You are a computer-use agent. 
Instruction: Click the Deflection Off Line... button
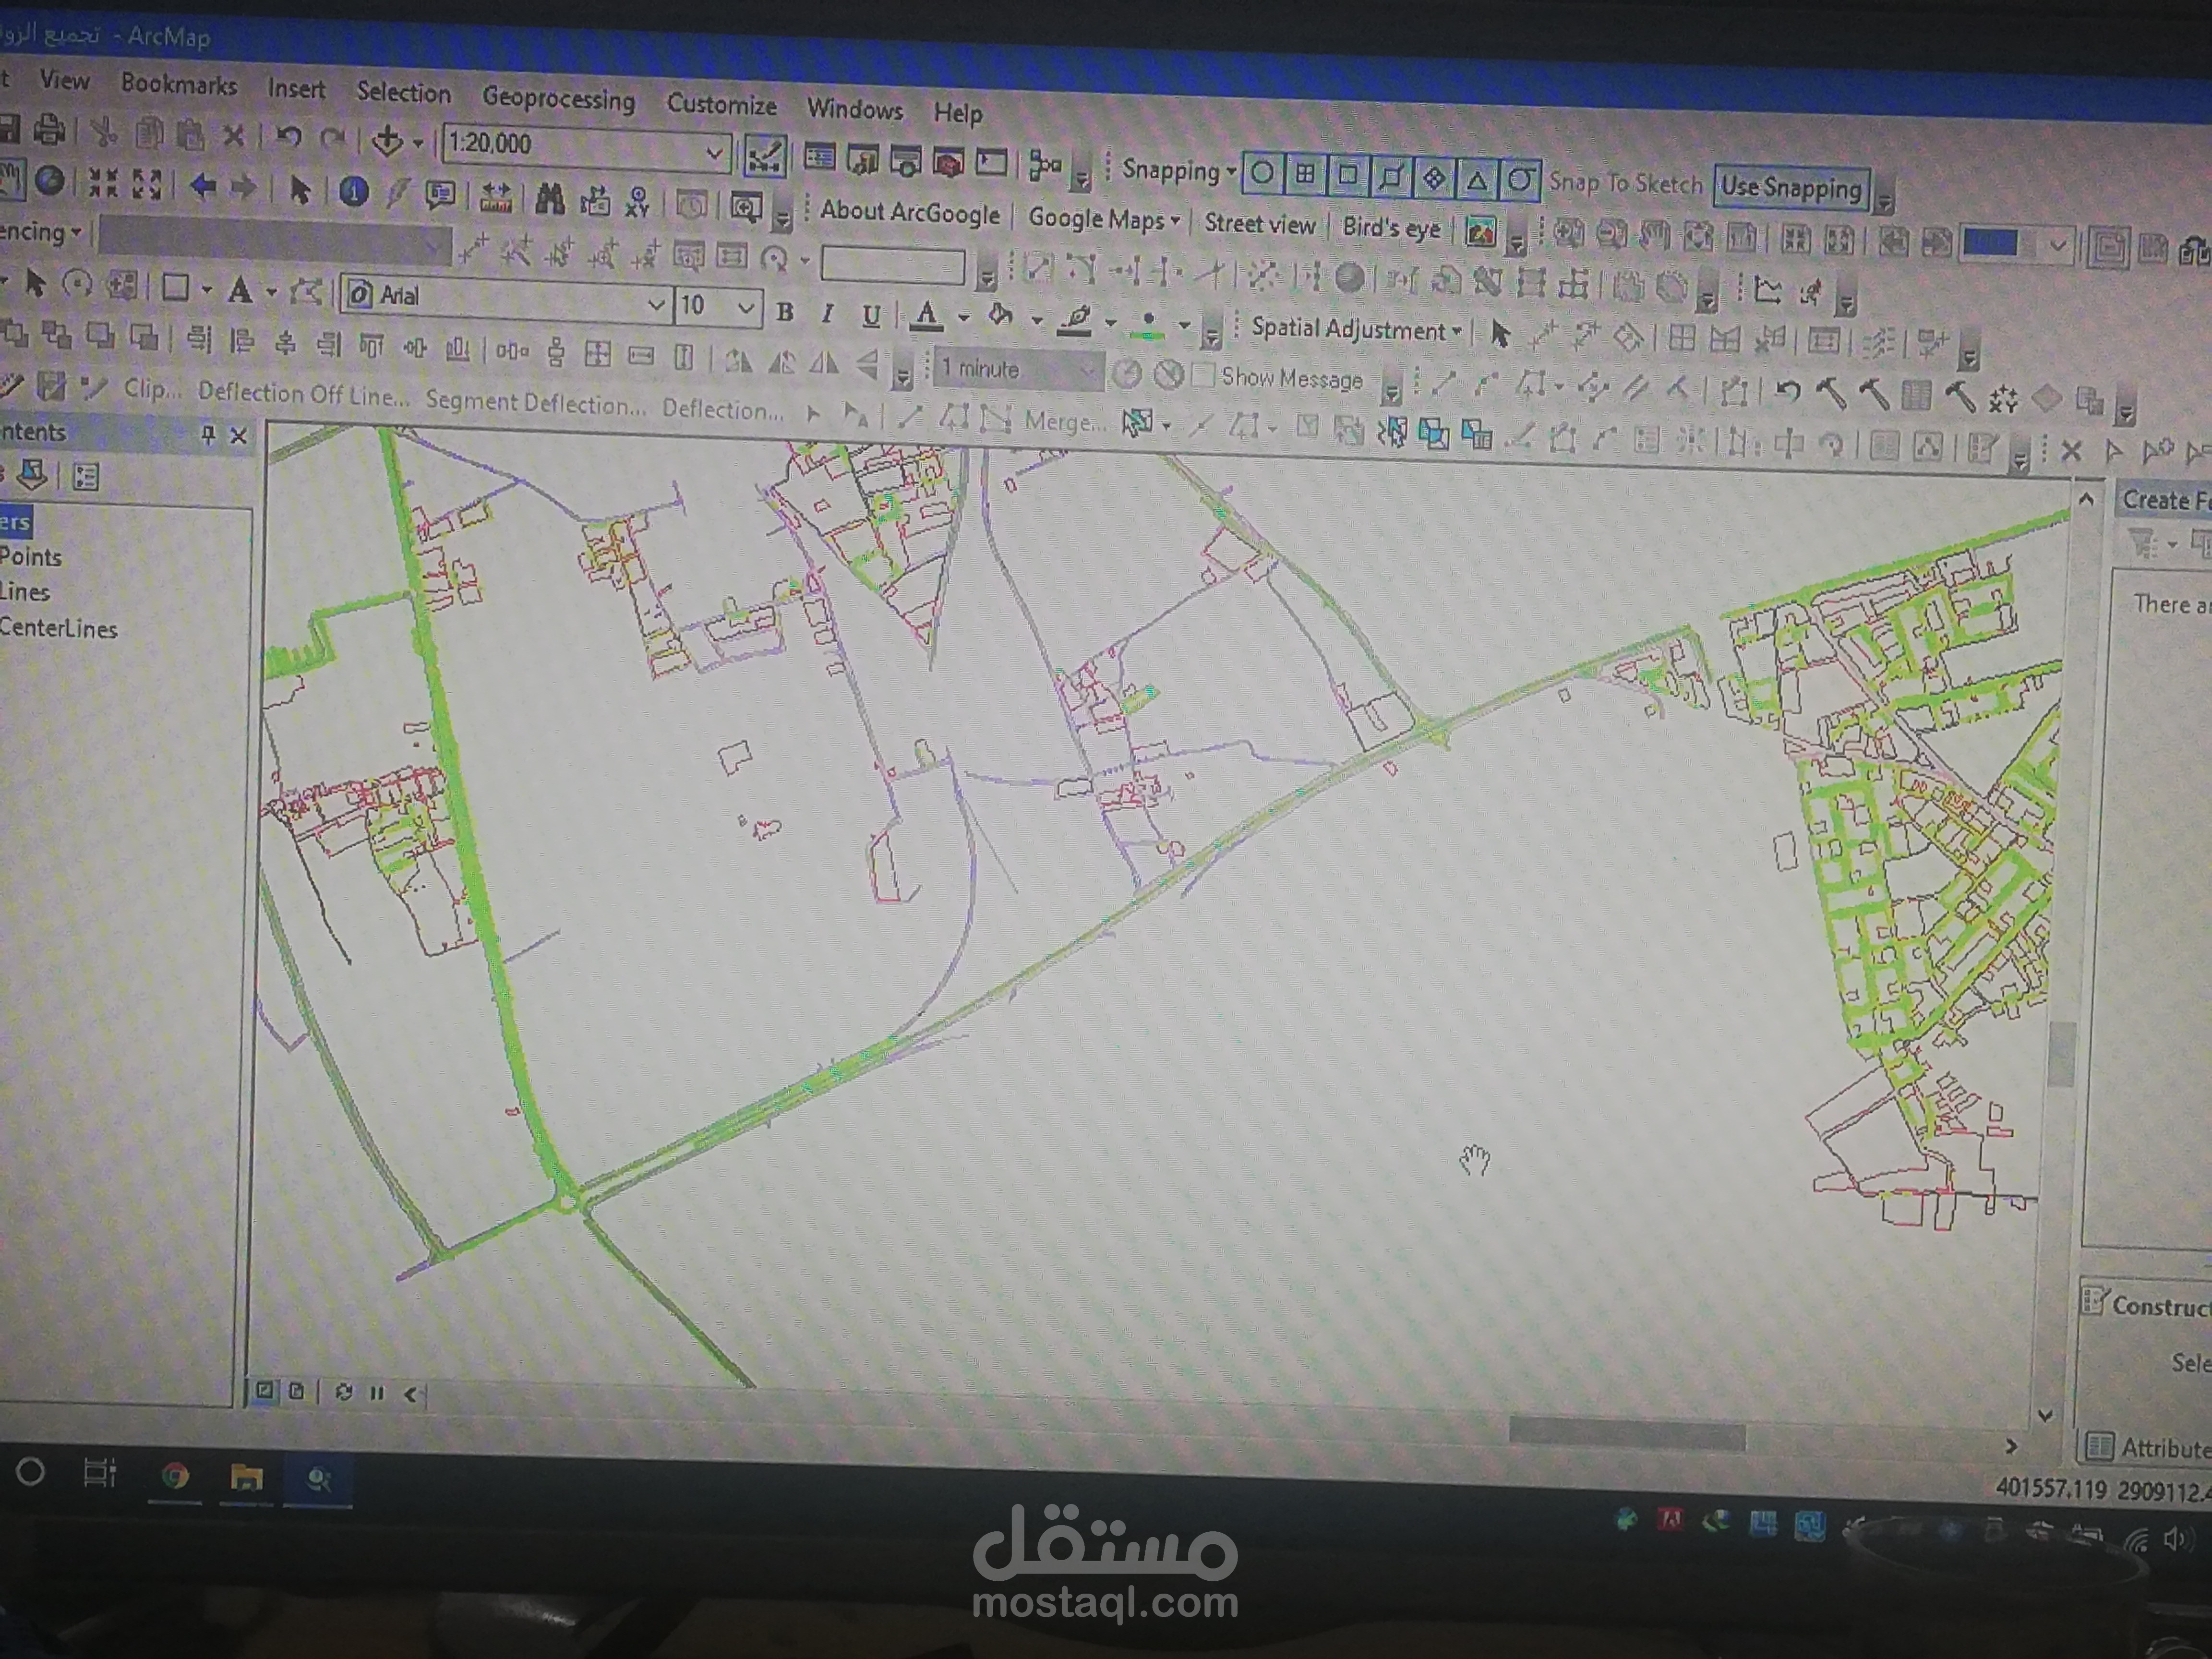point(303,394)
